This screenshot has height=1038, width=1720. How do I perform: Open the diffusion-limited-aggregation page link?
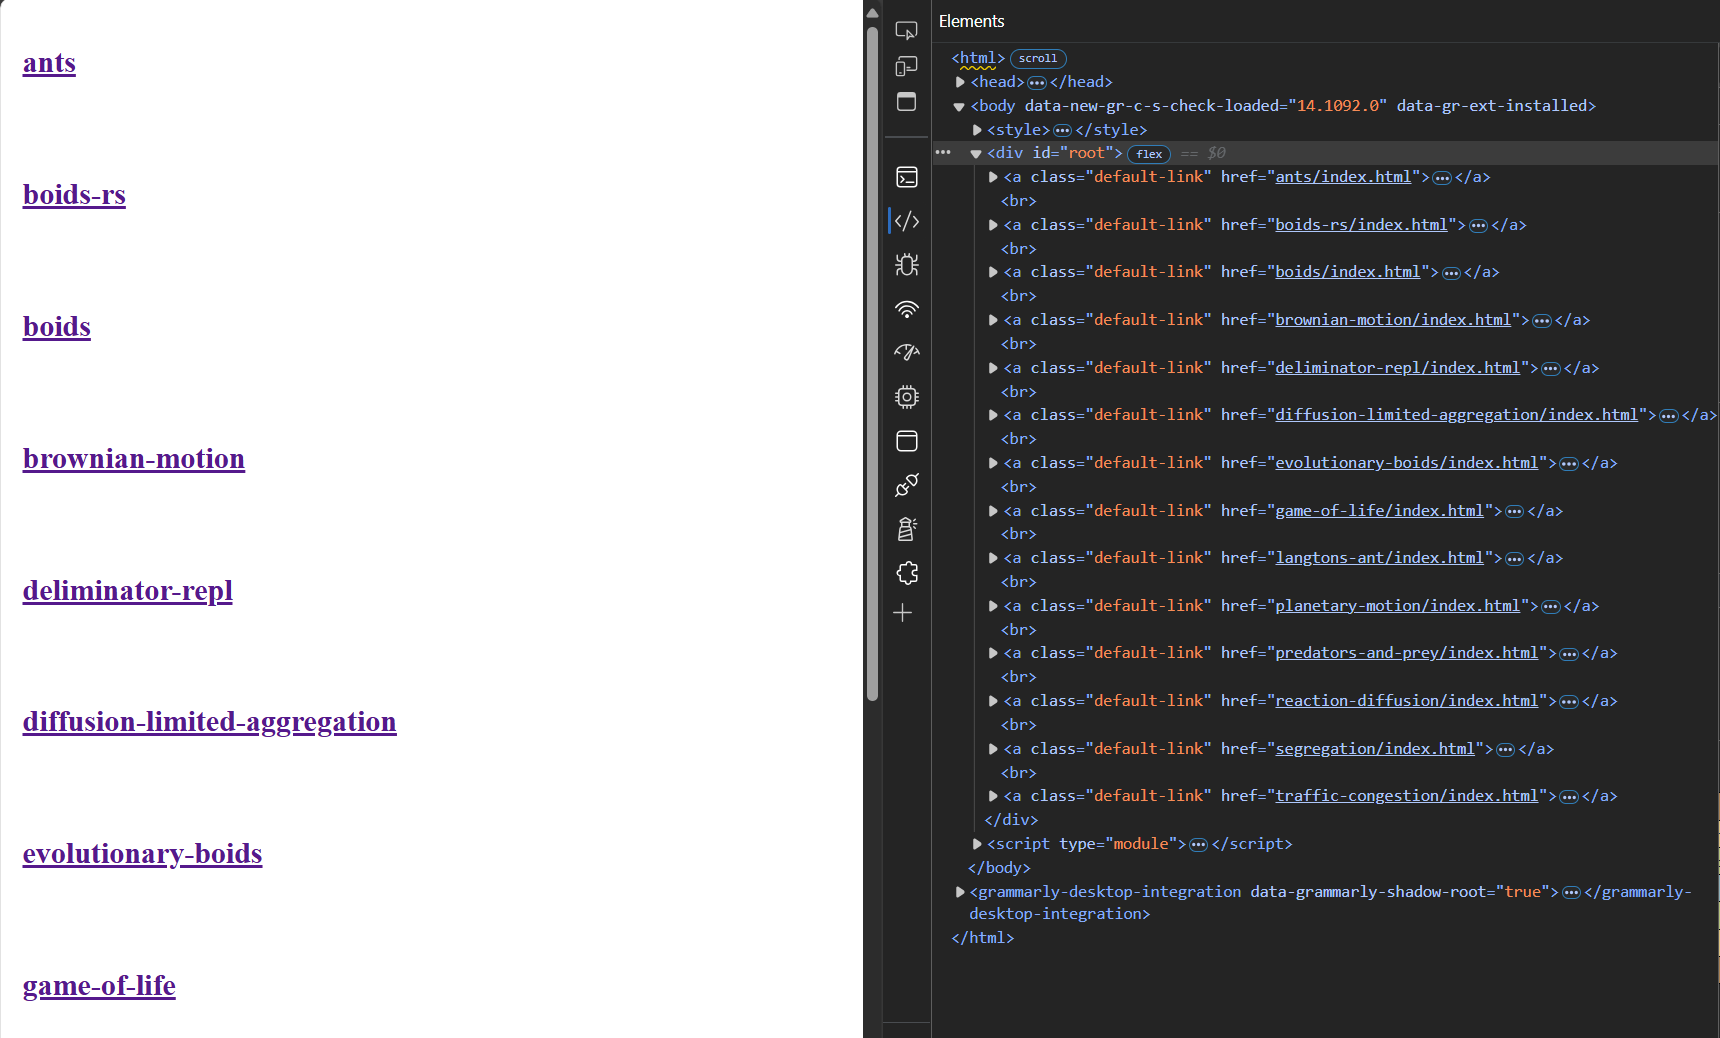click(x=210, y=722)
